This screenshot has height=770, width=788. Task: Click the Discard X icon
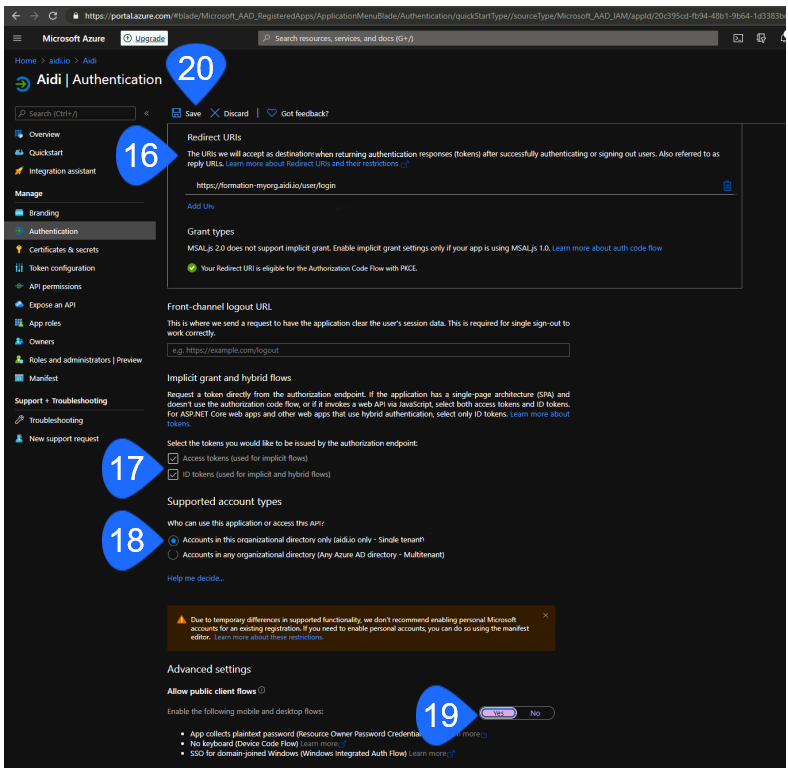[x=215, y=113]
